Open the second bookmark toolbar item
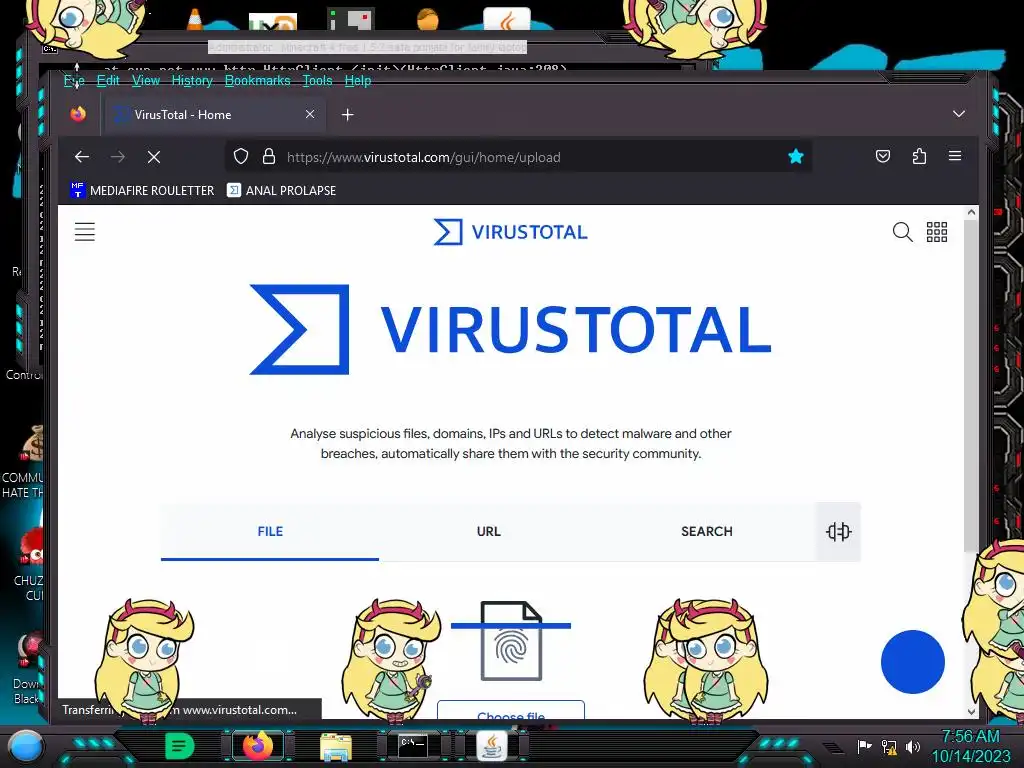 281,191
